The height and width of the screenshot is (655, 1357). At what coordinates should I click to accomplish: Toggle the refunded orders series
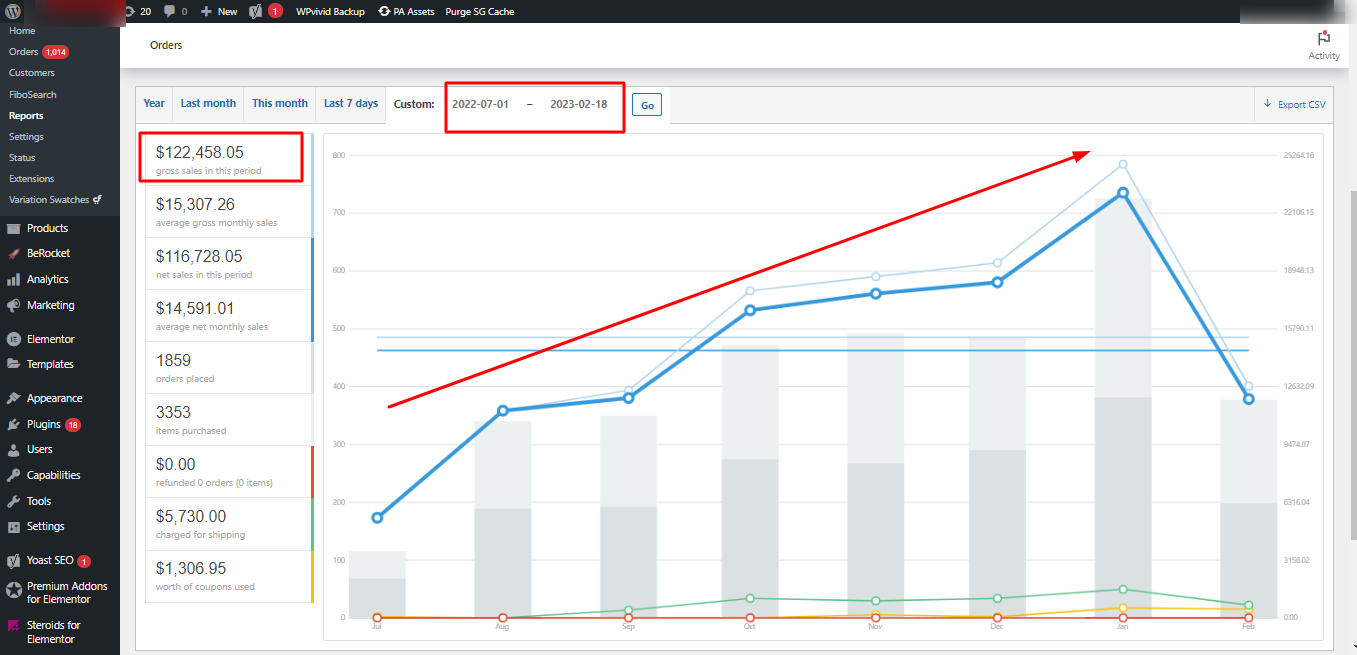click(x=229, y=472)
